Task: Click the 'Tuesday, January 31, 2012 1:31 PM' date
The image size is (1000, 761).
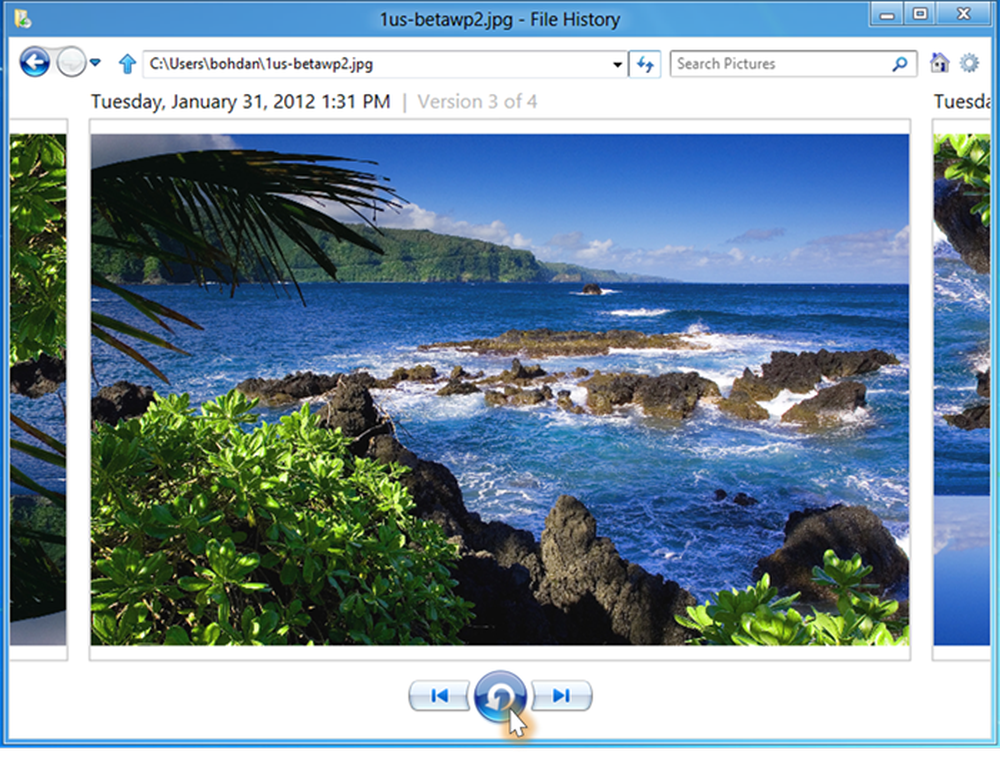Action: click(x=240, y=101)
